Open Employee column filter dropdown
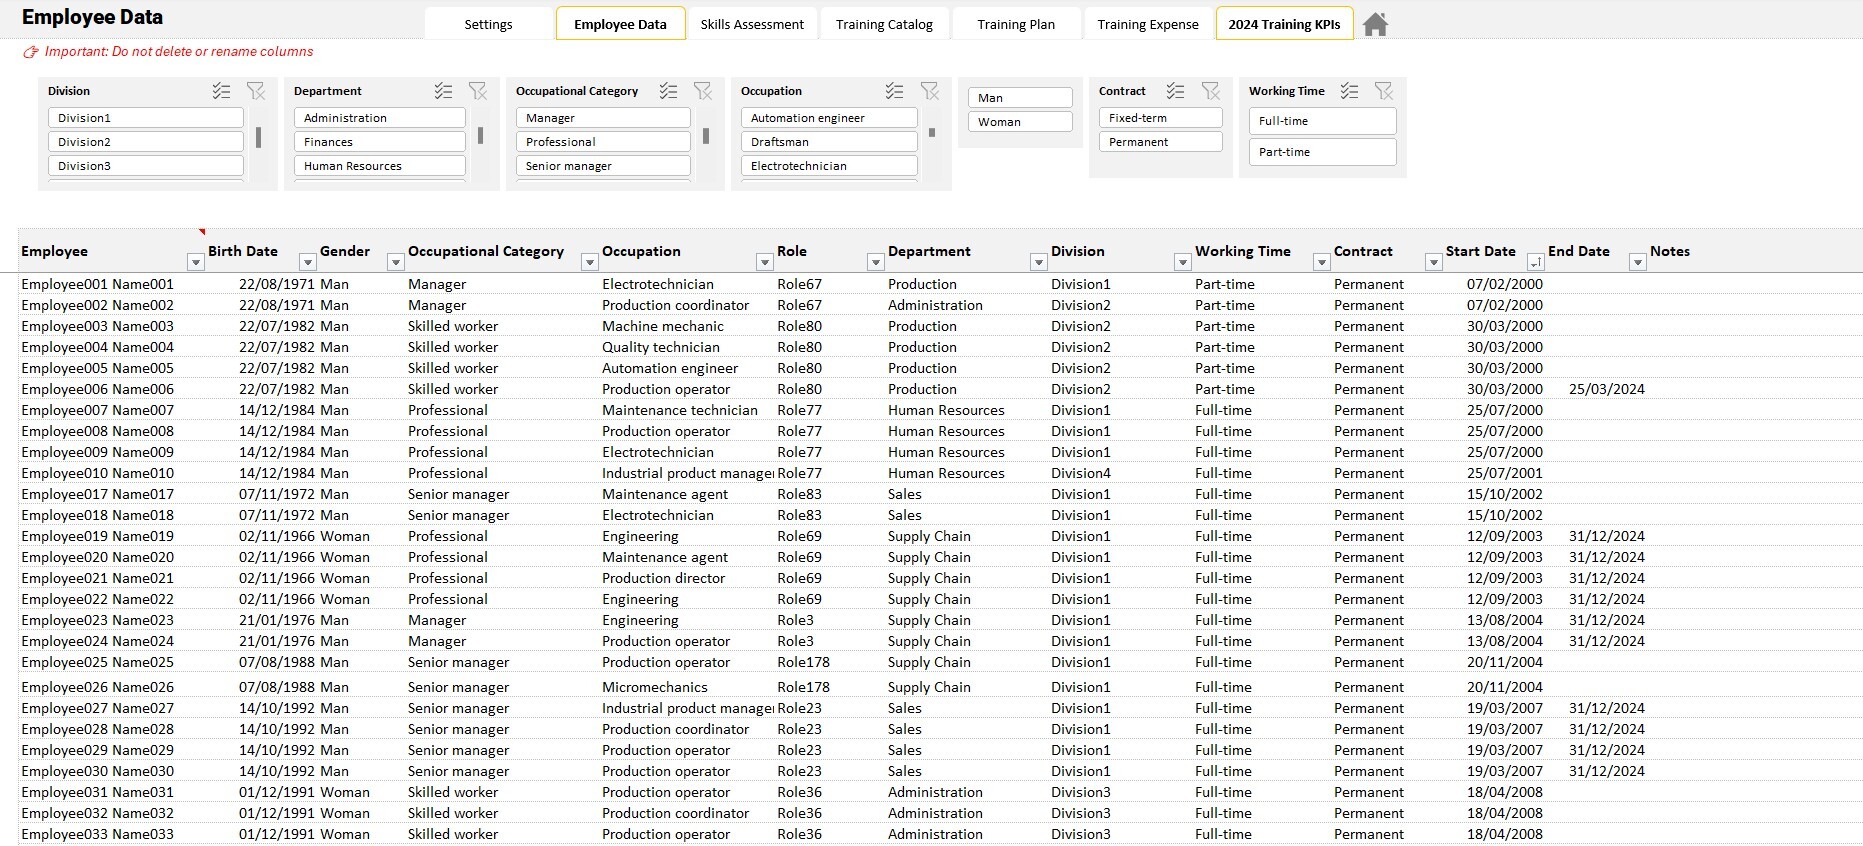This screenshot has width=1863, height=846. (196, 262)
